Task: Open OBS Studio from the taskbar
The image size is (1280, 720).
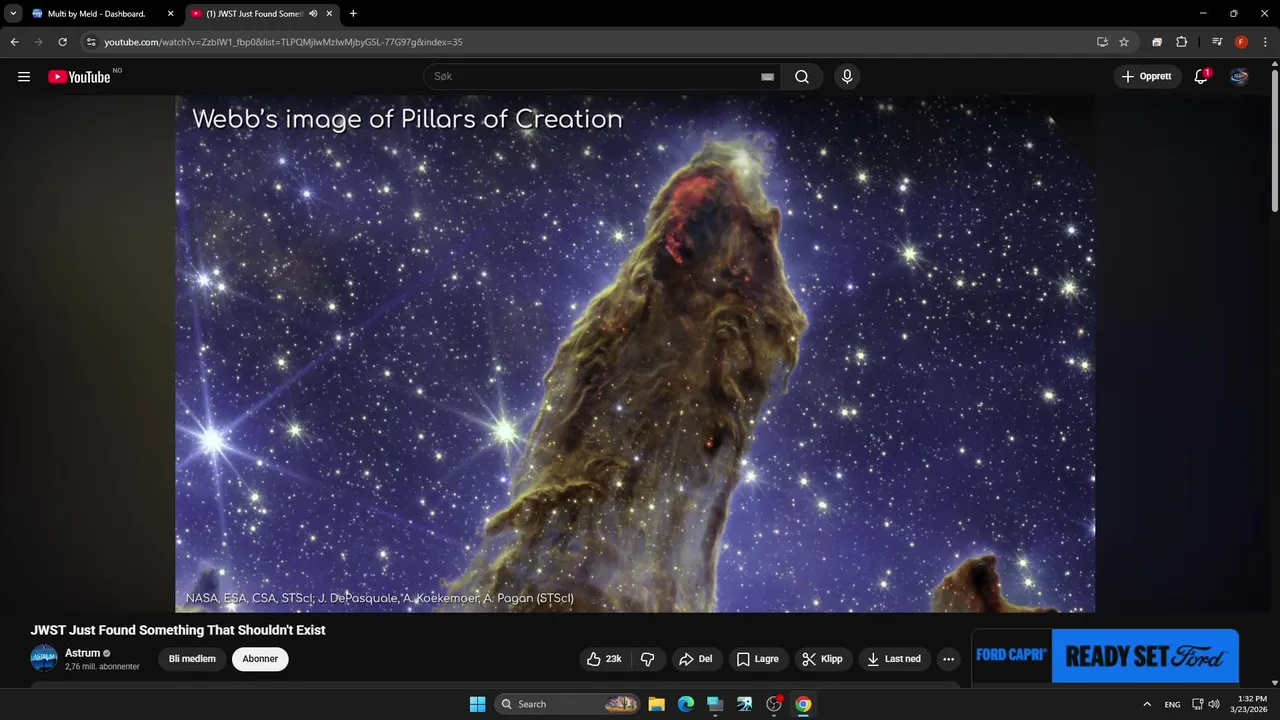Action: click(x=773, y=704)
